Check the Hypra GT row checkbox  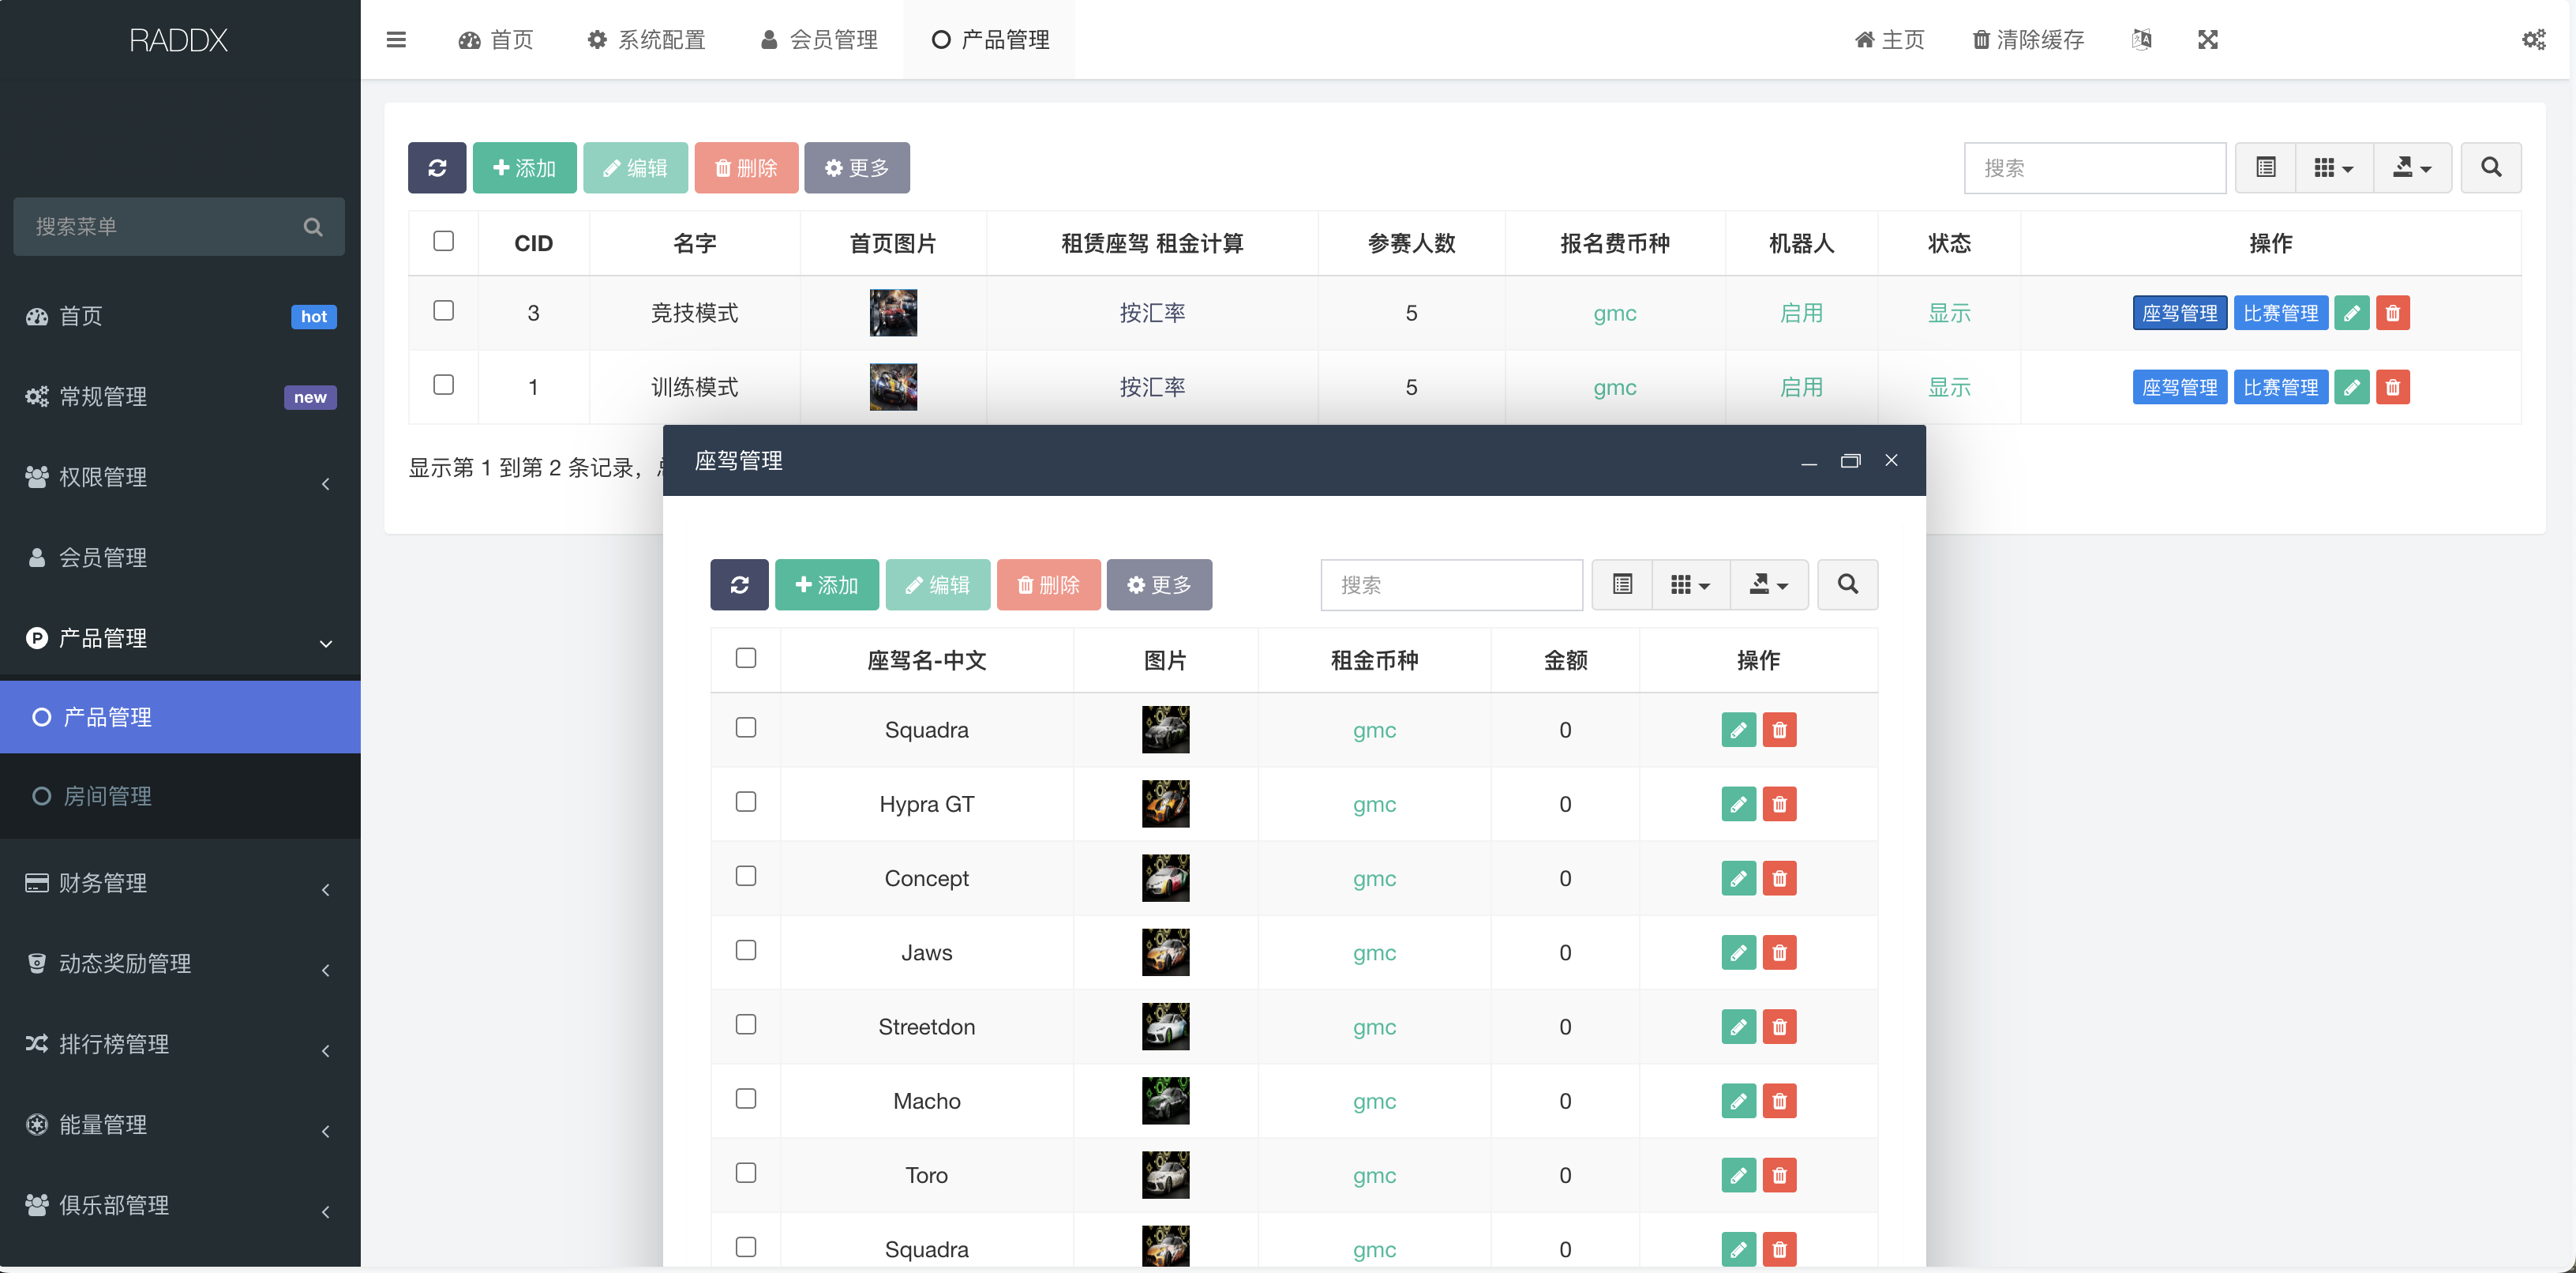(746, 802)
